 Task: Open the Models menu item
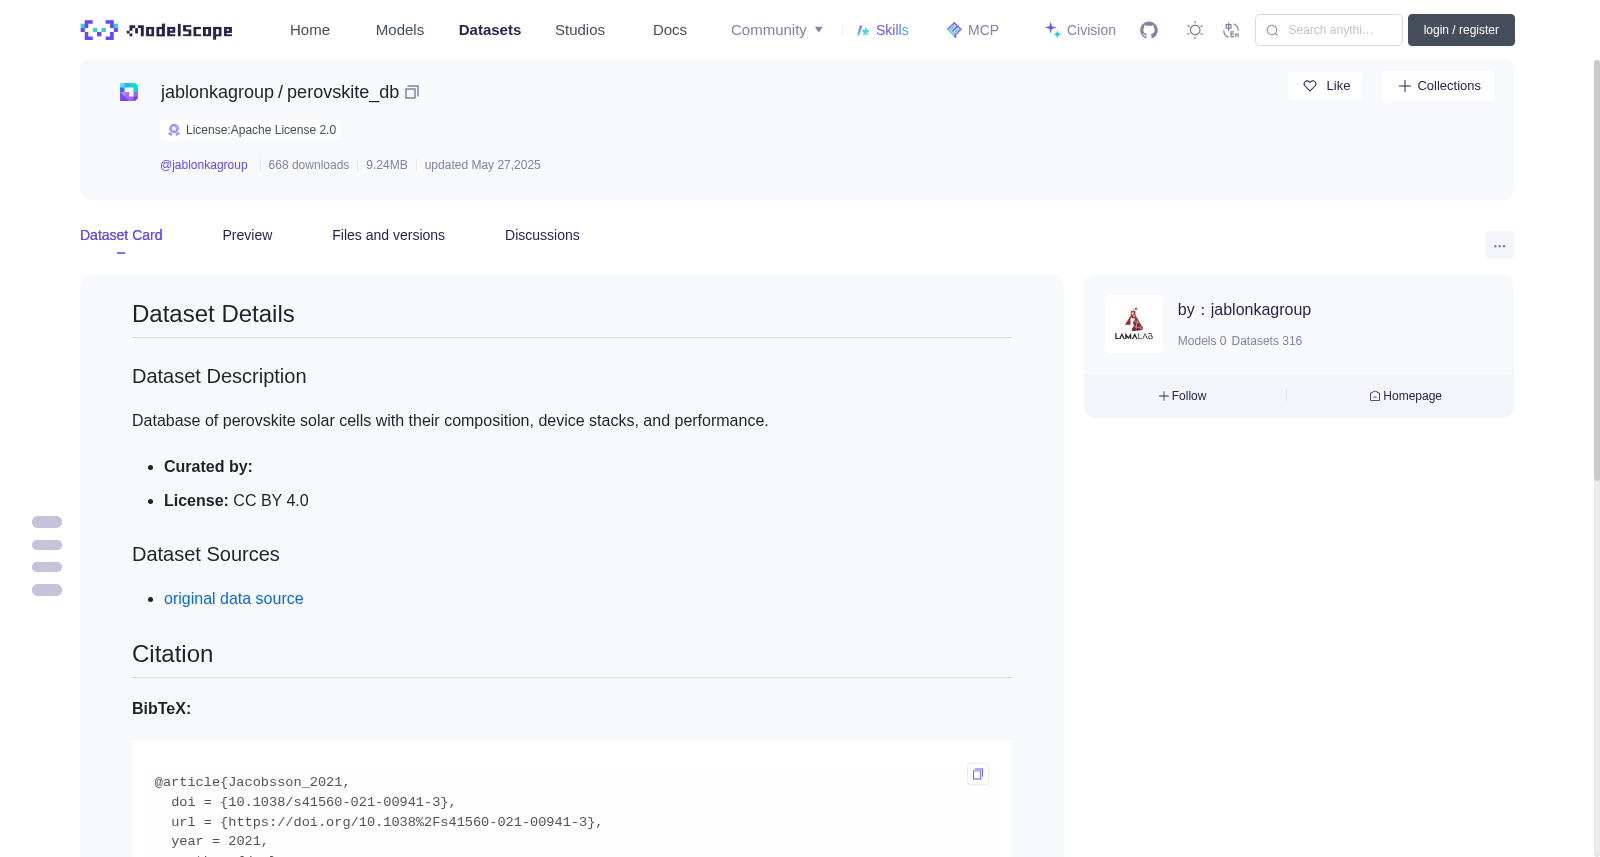(400, 30)
